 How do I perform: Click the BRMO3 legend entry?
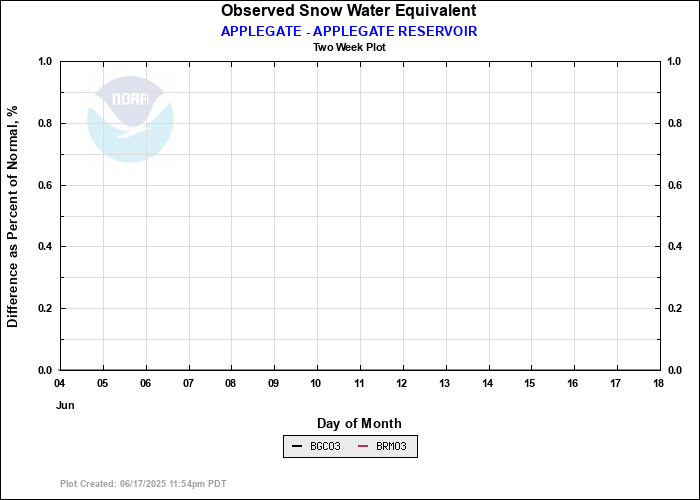(383, 446)
